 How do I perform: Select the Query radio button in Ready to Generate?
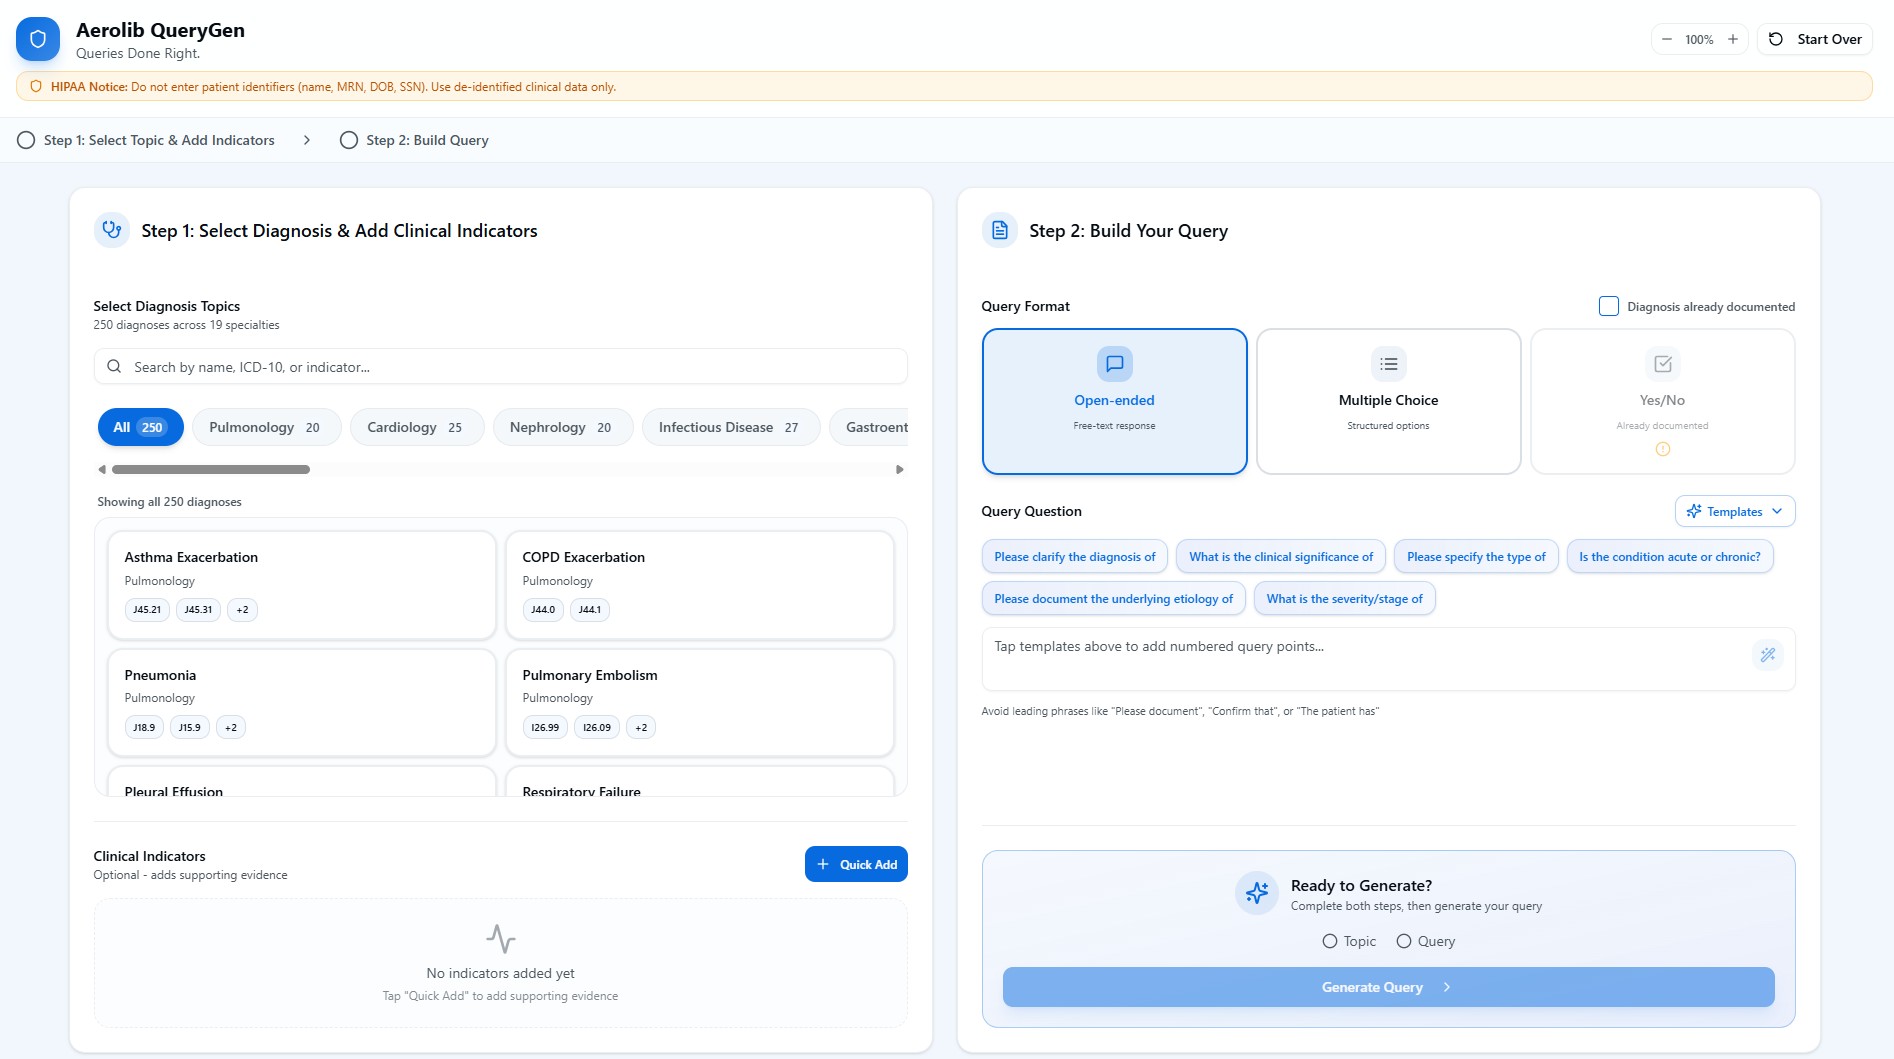point(1404,941)
